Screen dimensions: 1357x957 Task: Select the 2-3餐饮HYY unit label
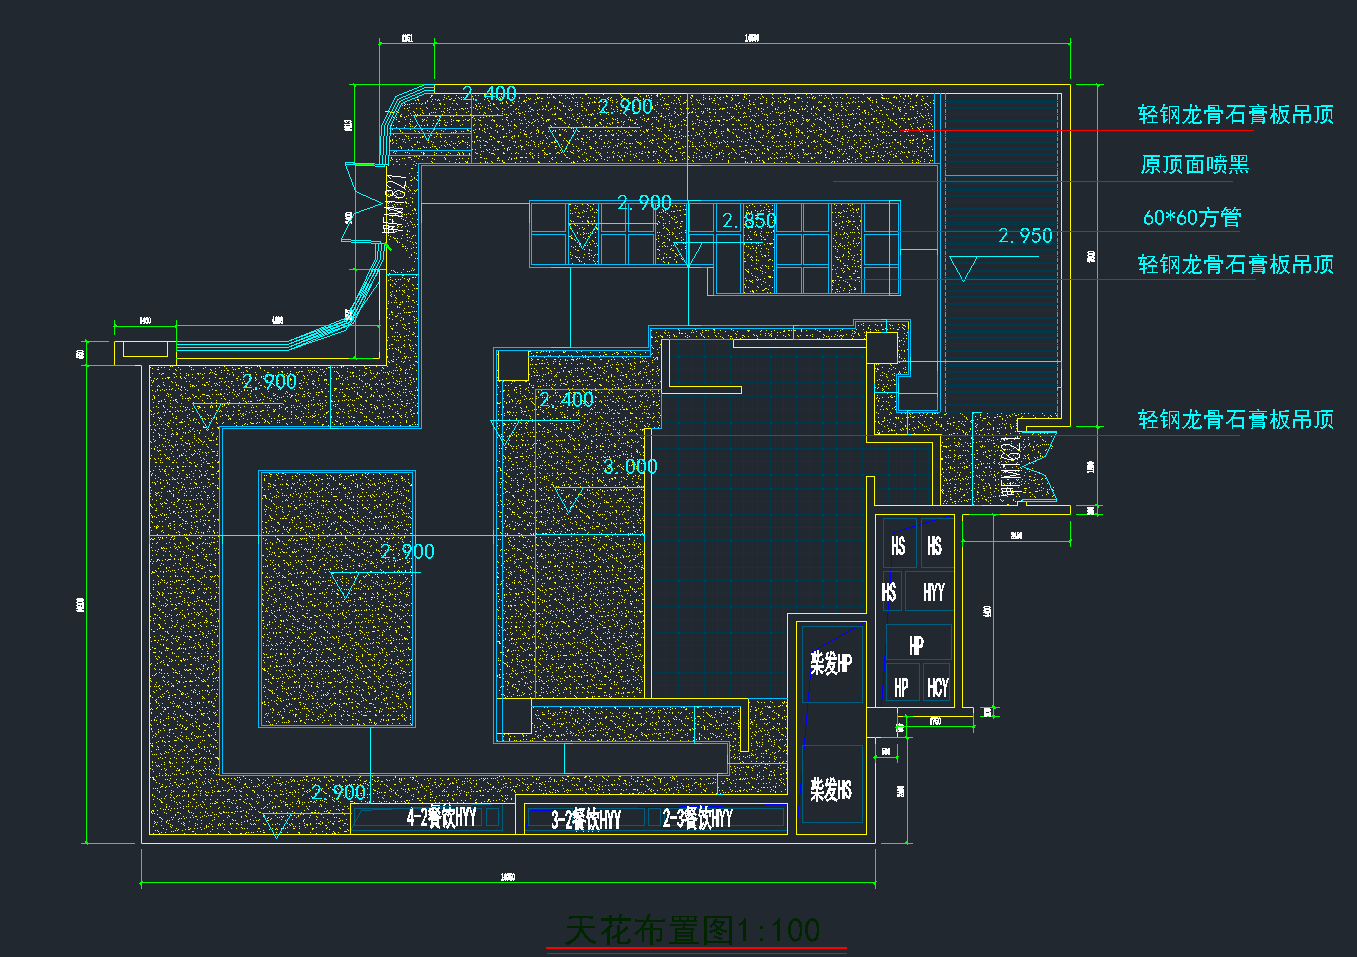coord(697,818)
